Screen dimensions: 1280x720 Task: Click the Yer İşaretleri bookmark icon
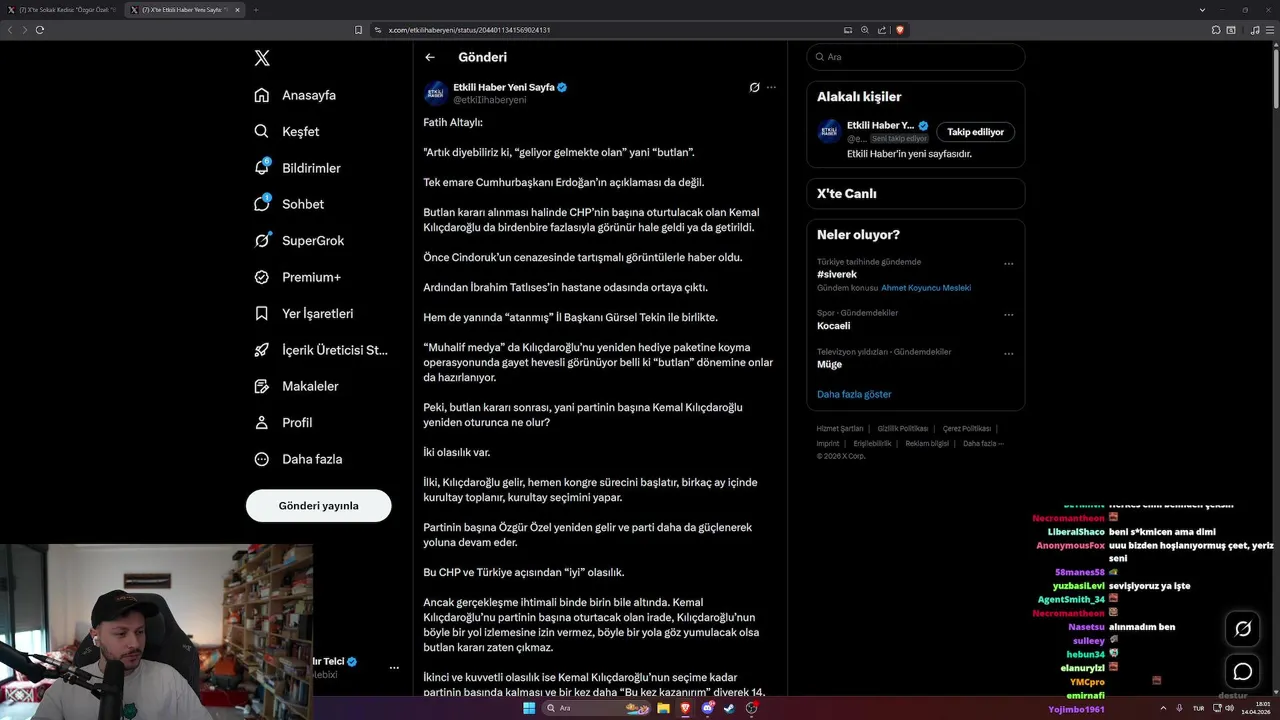click(262, 313)
